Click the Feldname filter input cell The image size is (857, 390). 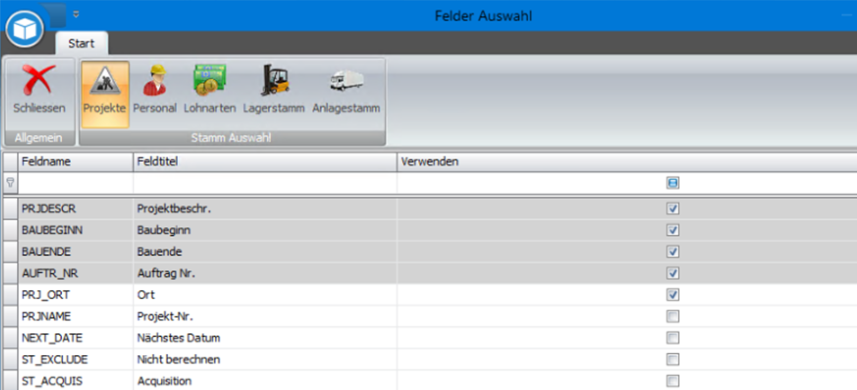[x=76, y=184]
